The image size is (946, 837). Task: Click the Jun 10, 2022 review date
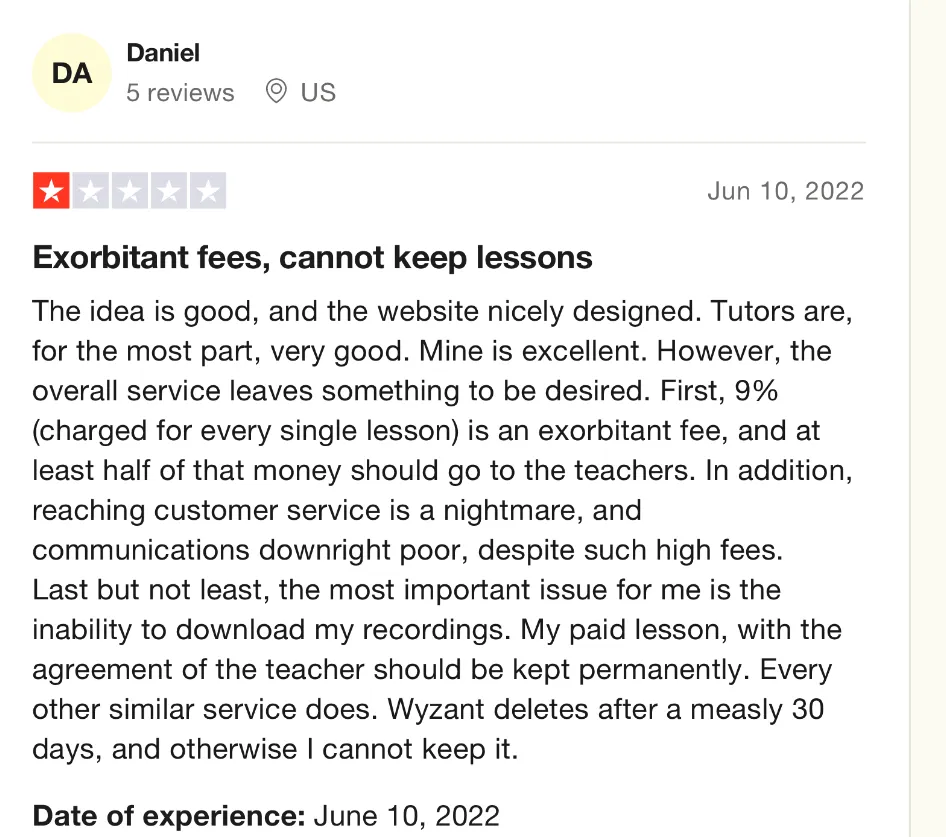coord(785,191)
